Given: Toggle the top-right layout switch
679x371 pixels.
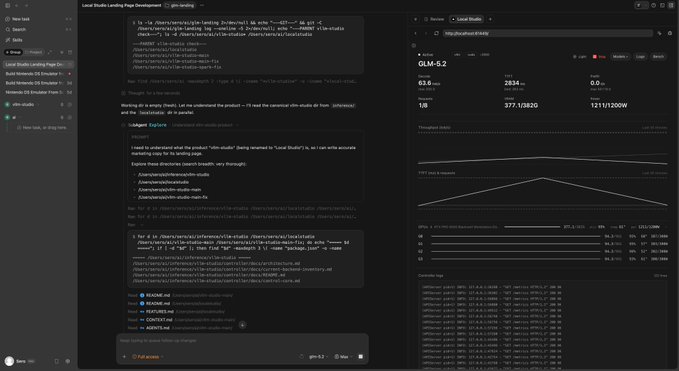Looking at the screenshot, I should coord(641,5).
